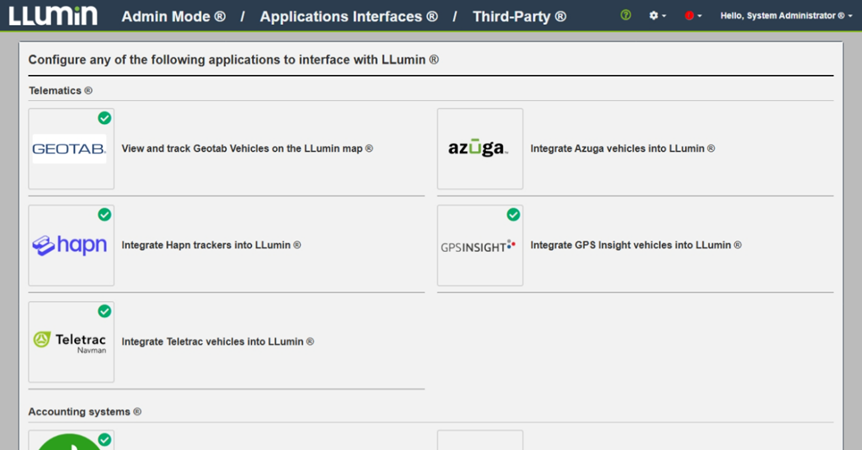Open the Teletrac Navman integration tile

click(71, 342)
